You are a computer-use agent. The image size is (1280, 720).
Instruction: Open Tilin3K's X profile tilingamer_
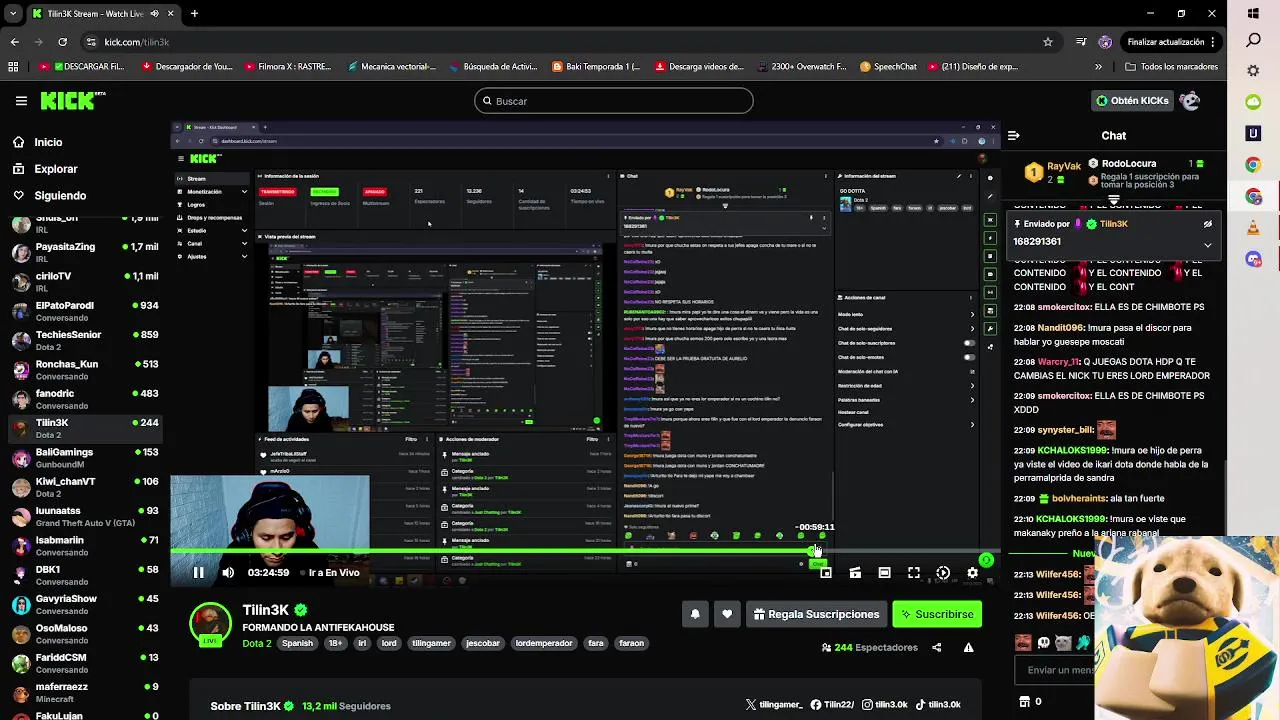click(774, 705)
